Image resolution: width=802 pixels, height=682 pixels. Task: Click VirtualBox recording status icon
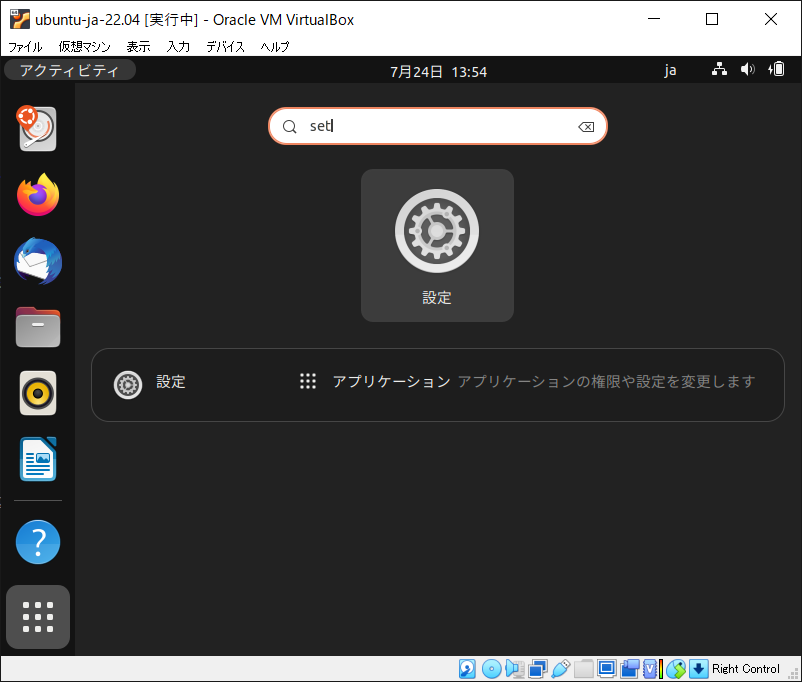point(630,669)
